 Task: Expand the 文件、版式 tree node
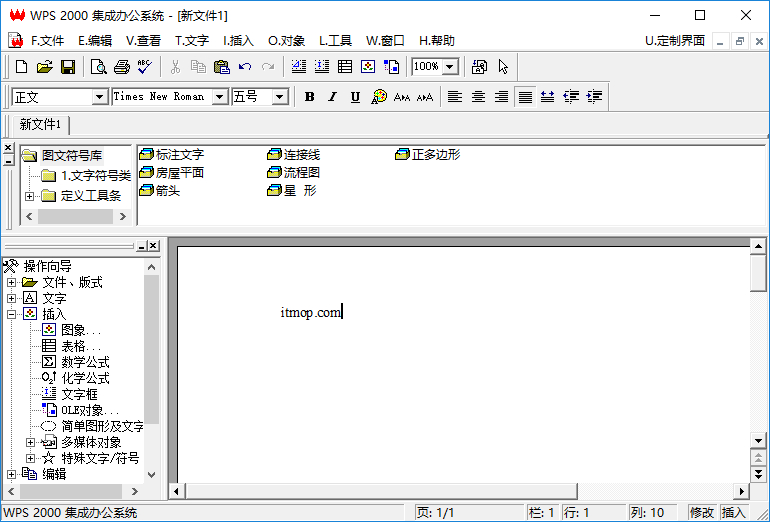(11, 282)
